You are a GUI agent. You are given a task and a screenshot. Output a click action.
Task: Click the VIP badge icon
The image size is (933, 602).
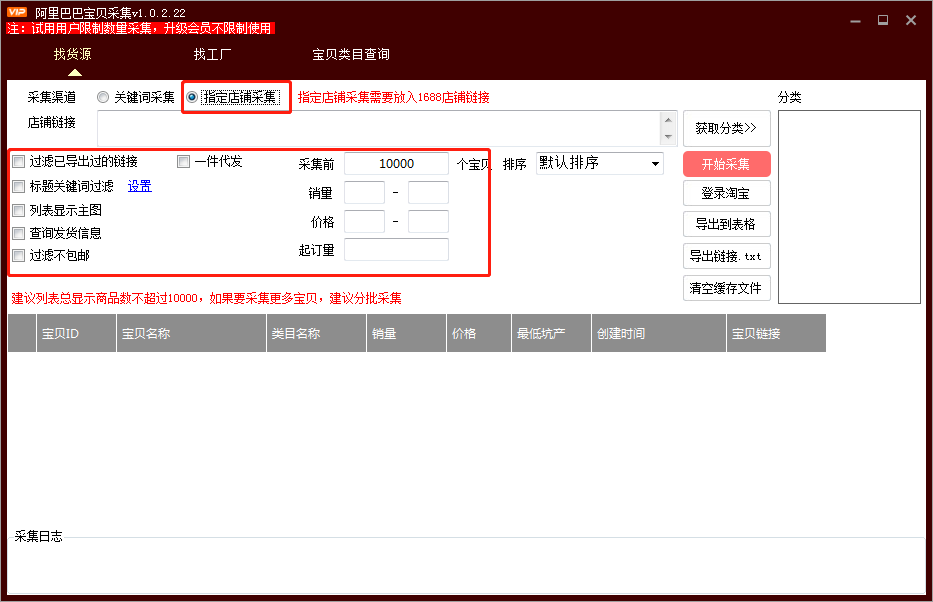point(17,11)
